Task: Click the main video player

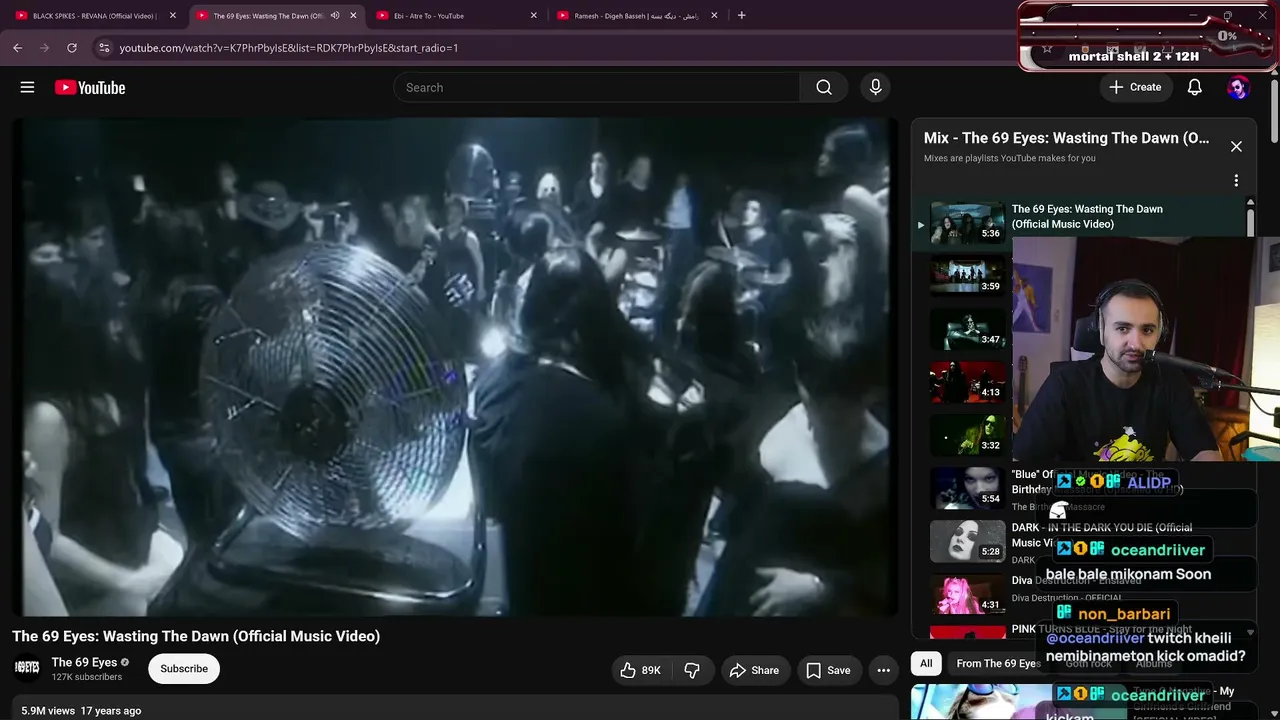Action: pyautogui.click(x=455, y=367)
